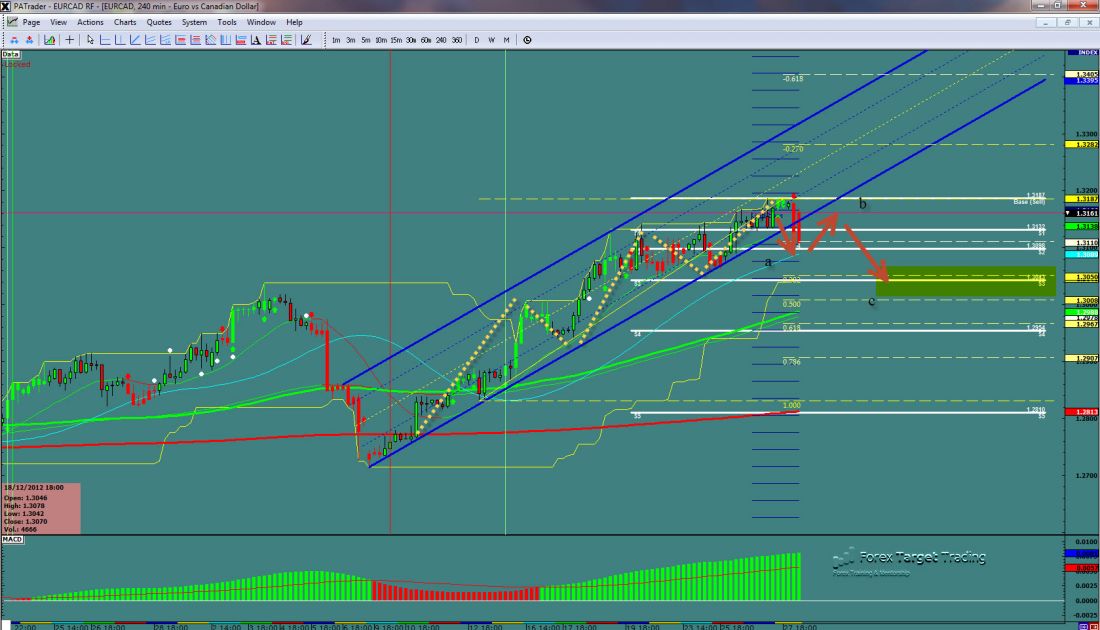This screenshot has width=1100, height=630.
Task: Select the arrow pointer tool
Action: [x=90, y=40]
